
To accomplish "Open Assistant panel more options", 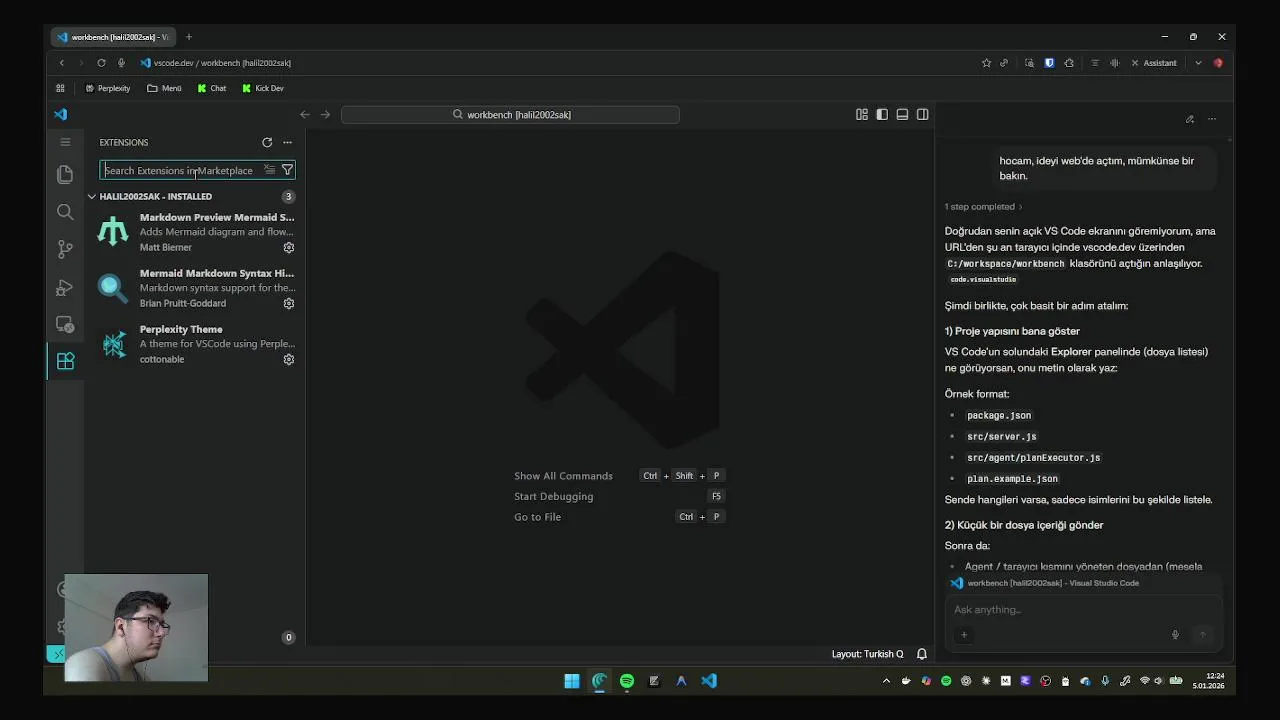I will 1212,119.
